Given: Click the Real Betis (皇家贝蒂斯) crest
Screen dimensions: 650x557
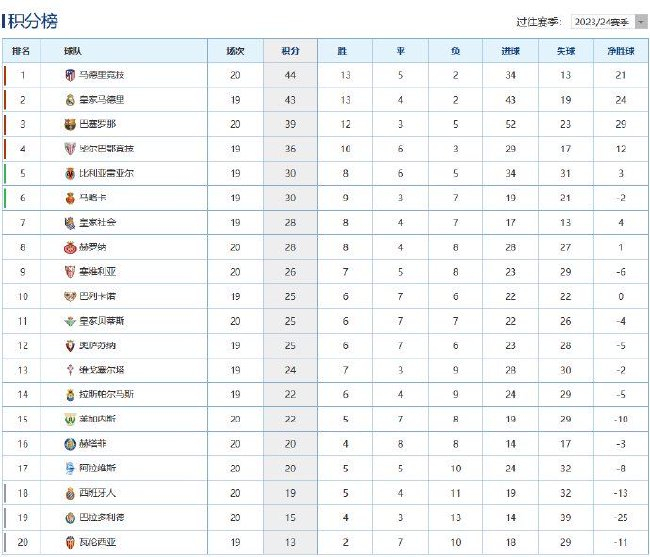Looking at the screenshot, I should pyautogui.click(x=70, y=320).
